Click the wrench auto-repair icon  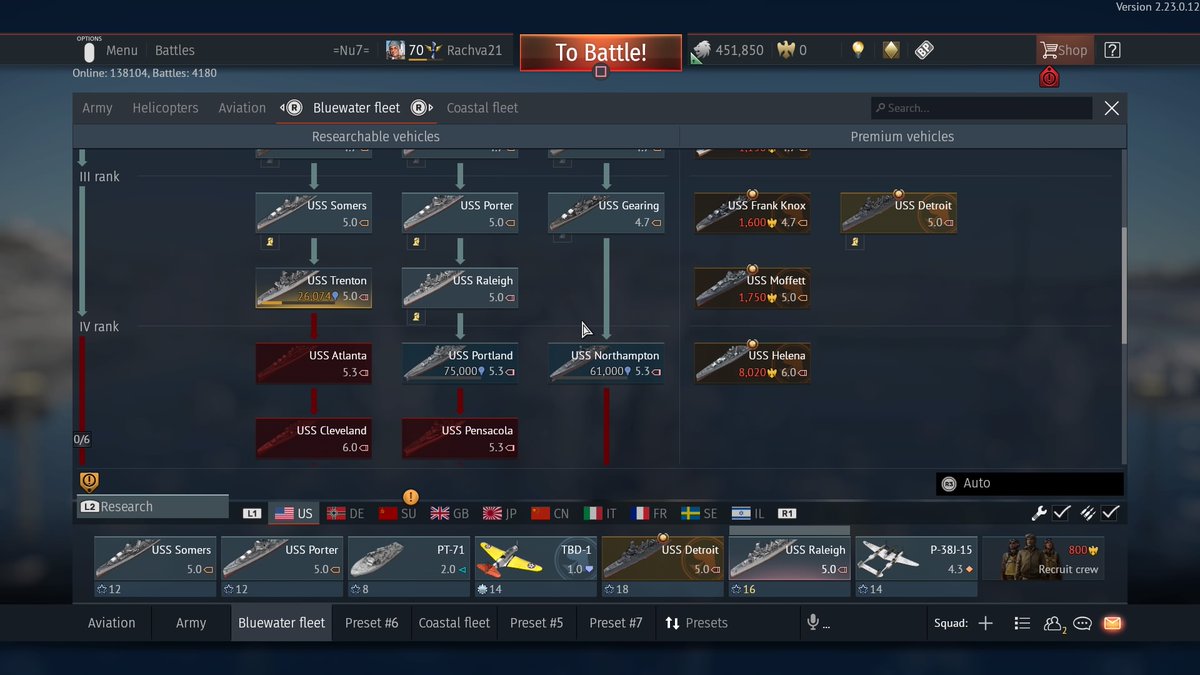1039,513
